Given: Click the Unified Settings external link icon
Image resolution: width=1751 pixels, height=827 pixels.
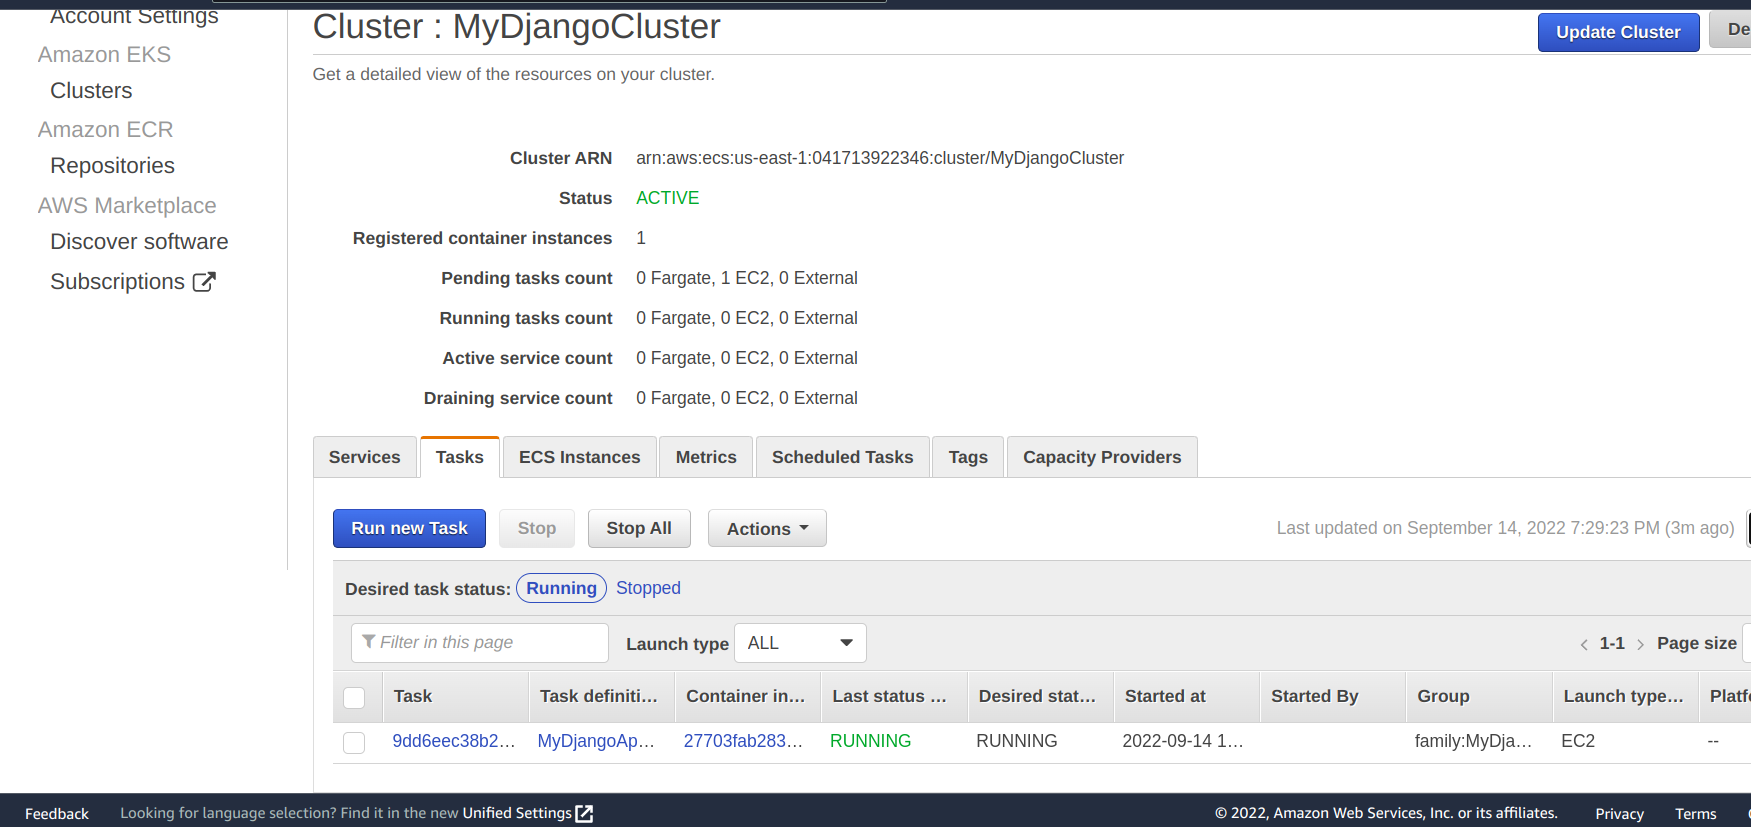Looking at the screenshot, I should (585, 814).
